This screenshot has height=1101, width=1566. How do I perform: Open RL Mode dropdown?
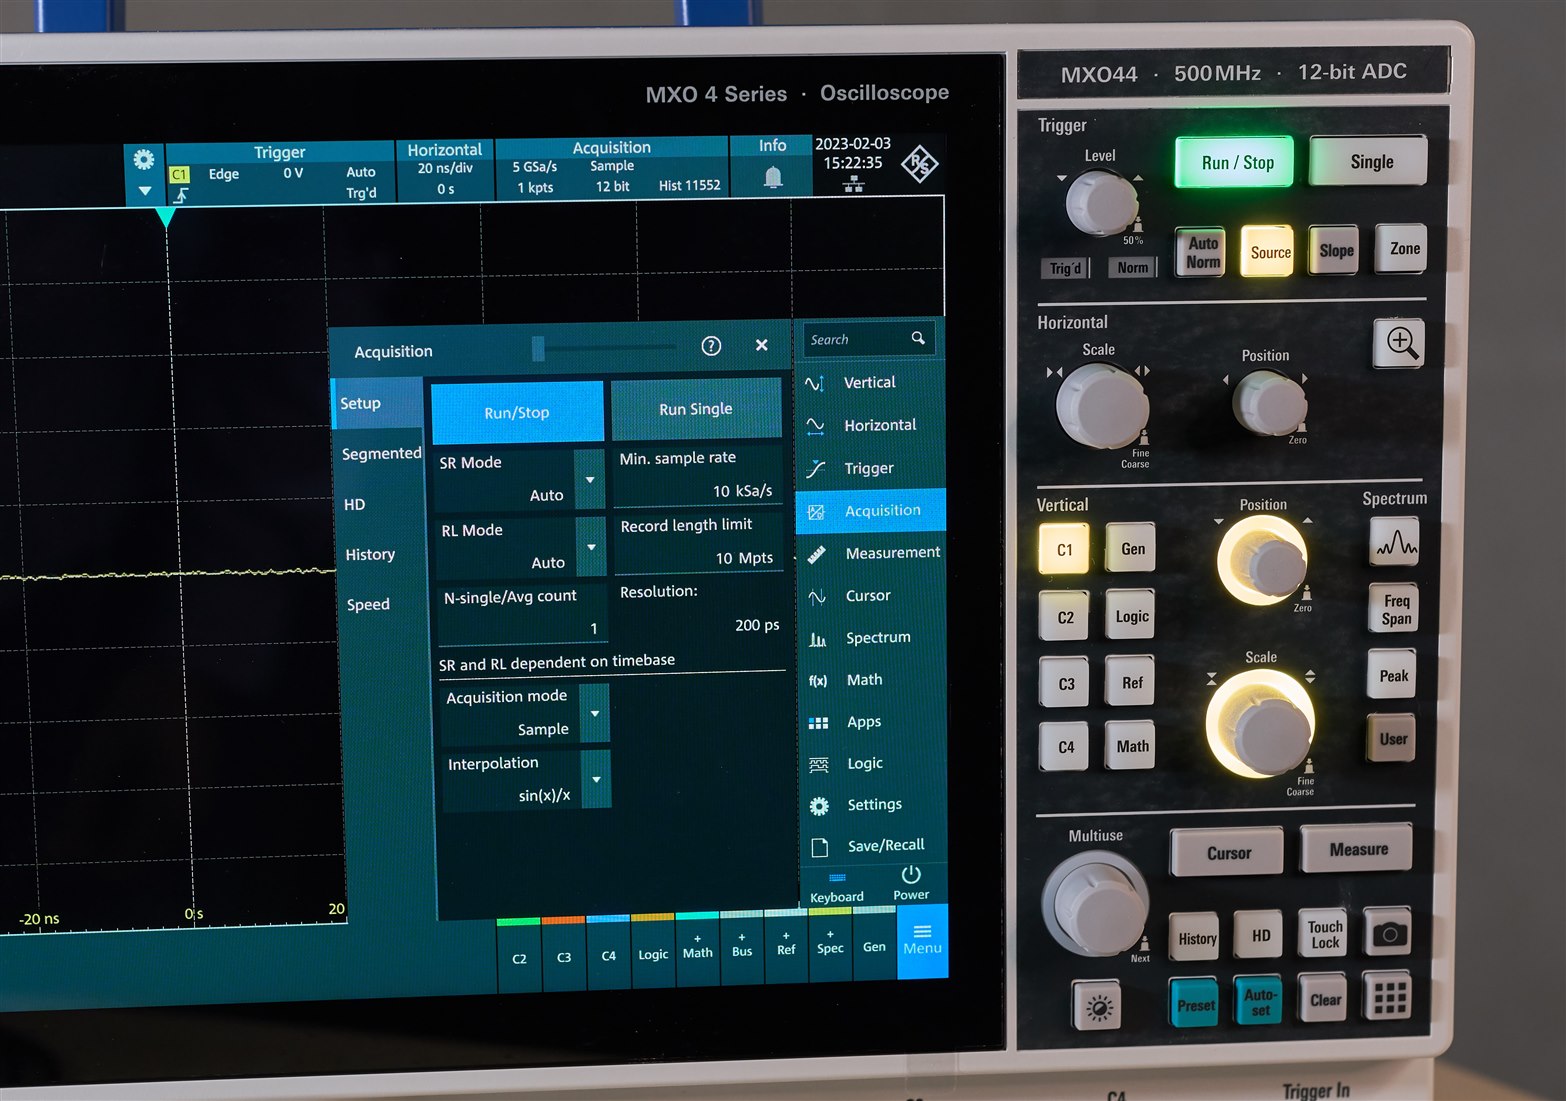pyautogui.click(x=591, y=547)
